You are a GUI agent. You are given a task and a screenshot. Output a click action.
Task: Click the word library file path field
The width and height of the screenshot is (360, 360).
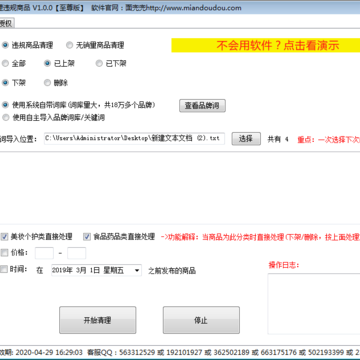pos(134,139)
